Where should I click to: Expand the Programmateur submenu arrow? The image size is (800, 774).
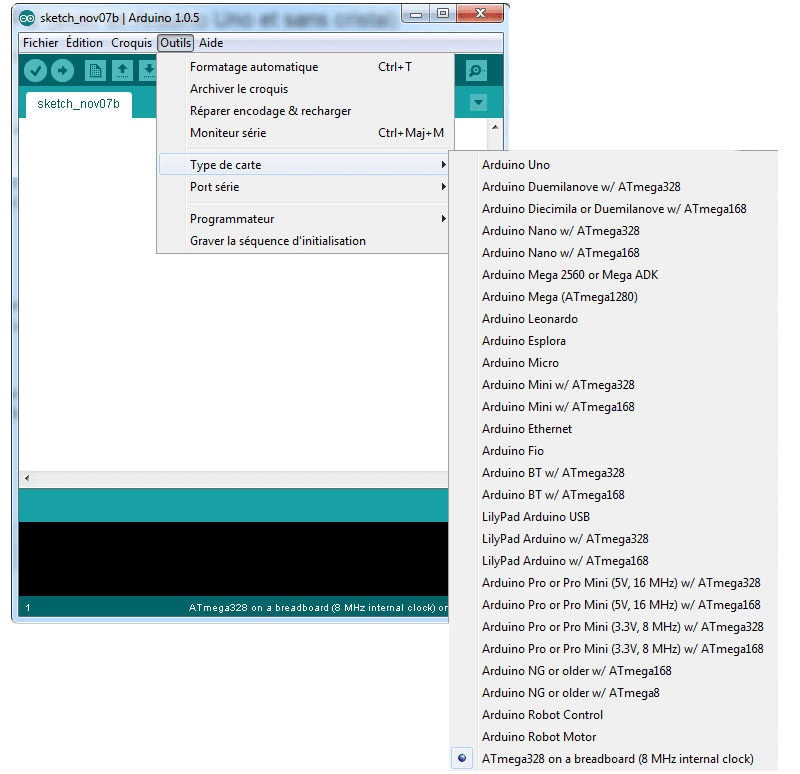point(443,219)
